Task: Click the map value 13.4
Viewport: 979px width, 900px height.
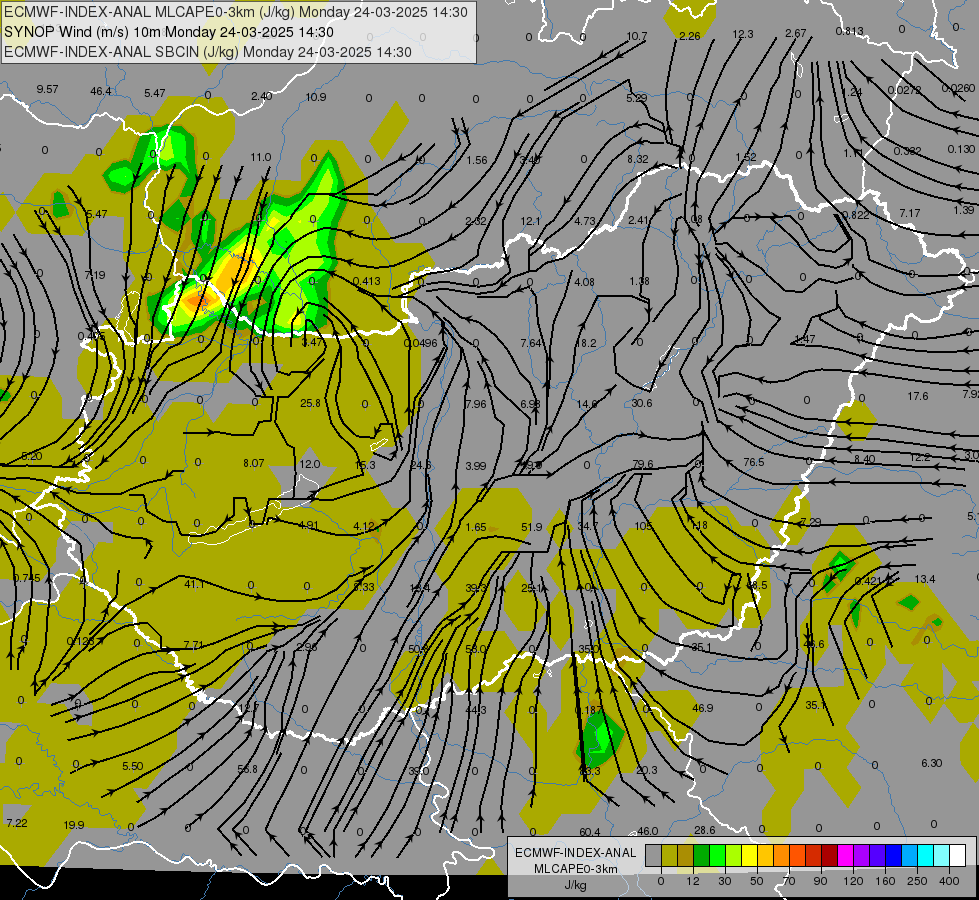Action: (925, 580)
